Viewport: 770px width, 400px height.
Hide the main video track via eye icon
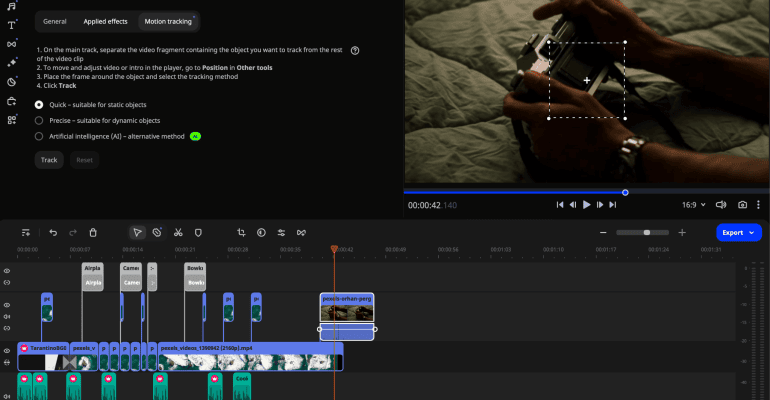(x=7, y=351)
